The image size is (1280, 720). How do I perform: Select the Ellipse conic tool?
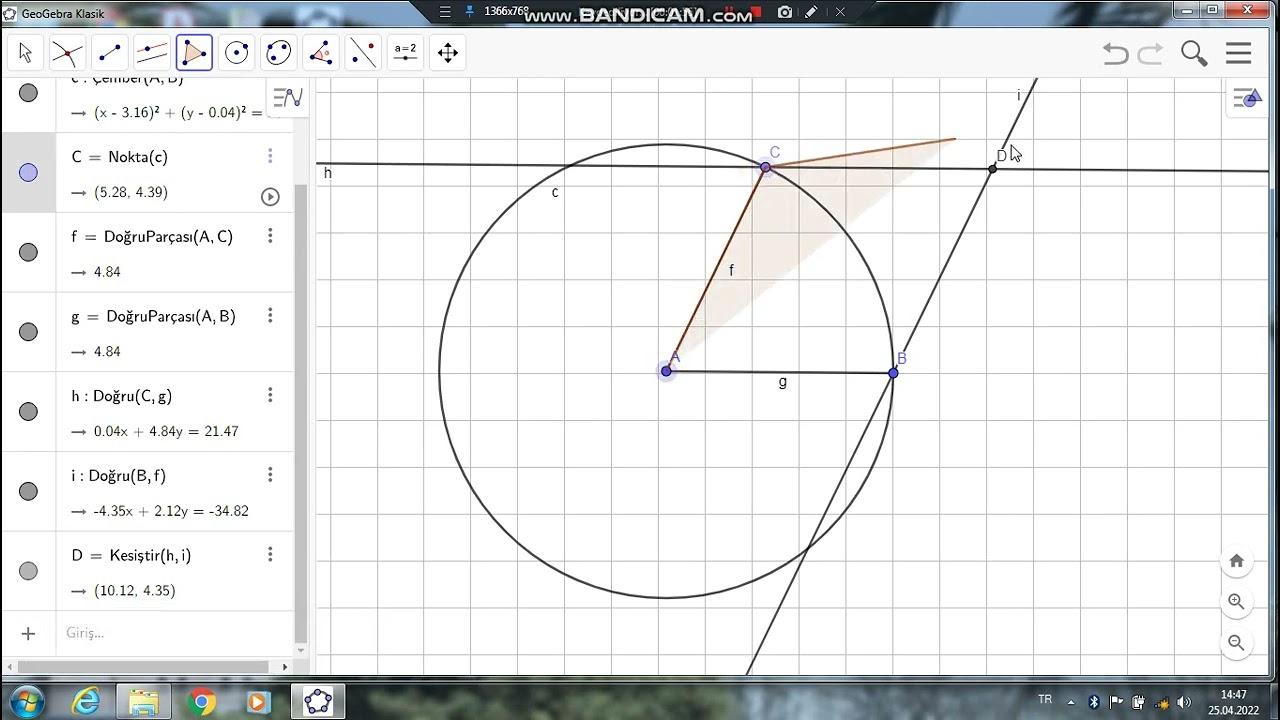279,53
